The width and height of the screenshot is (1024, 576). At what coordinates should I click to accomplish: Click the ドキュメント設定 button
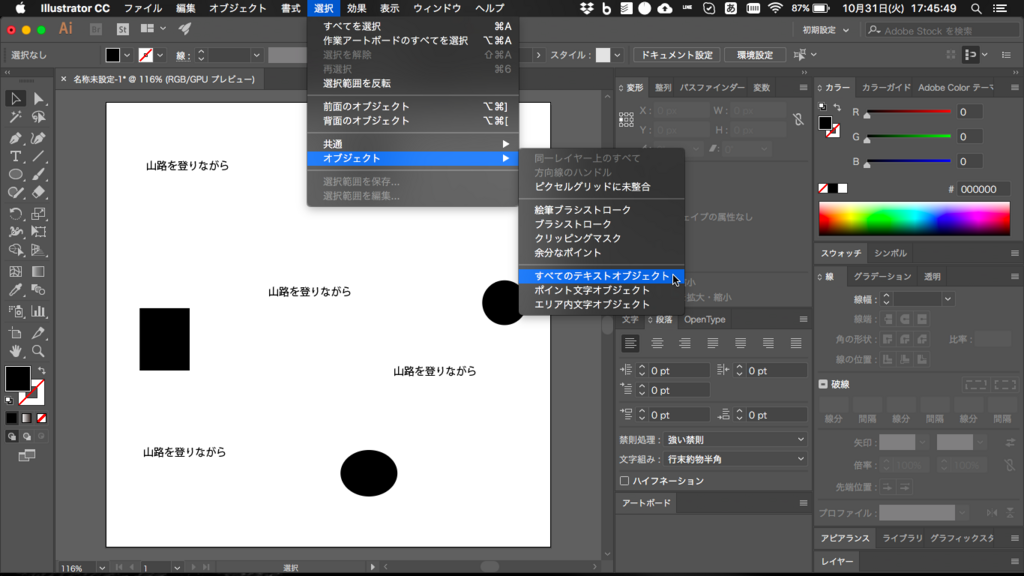pos(676,55)
